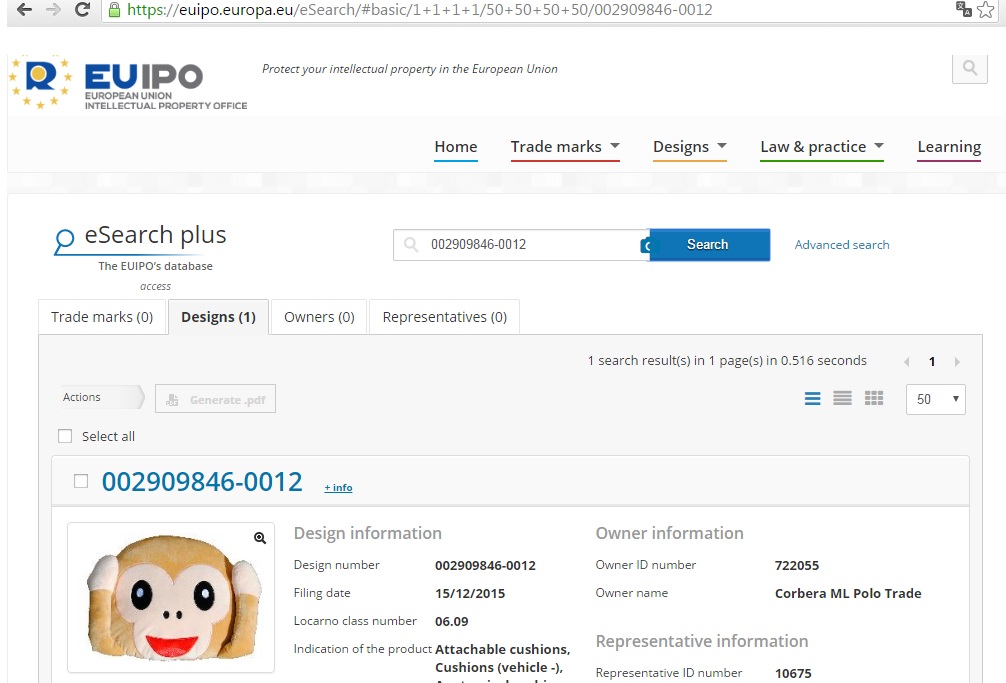Select the representative ID number 10675
Image resolution: width=1006 pixels, height=683 pixels.
[x=793, y=673]
